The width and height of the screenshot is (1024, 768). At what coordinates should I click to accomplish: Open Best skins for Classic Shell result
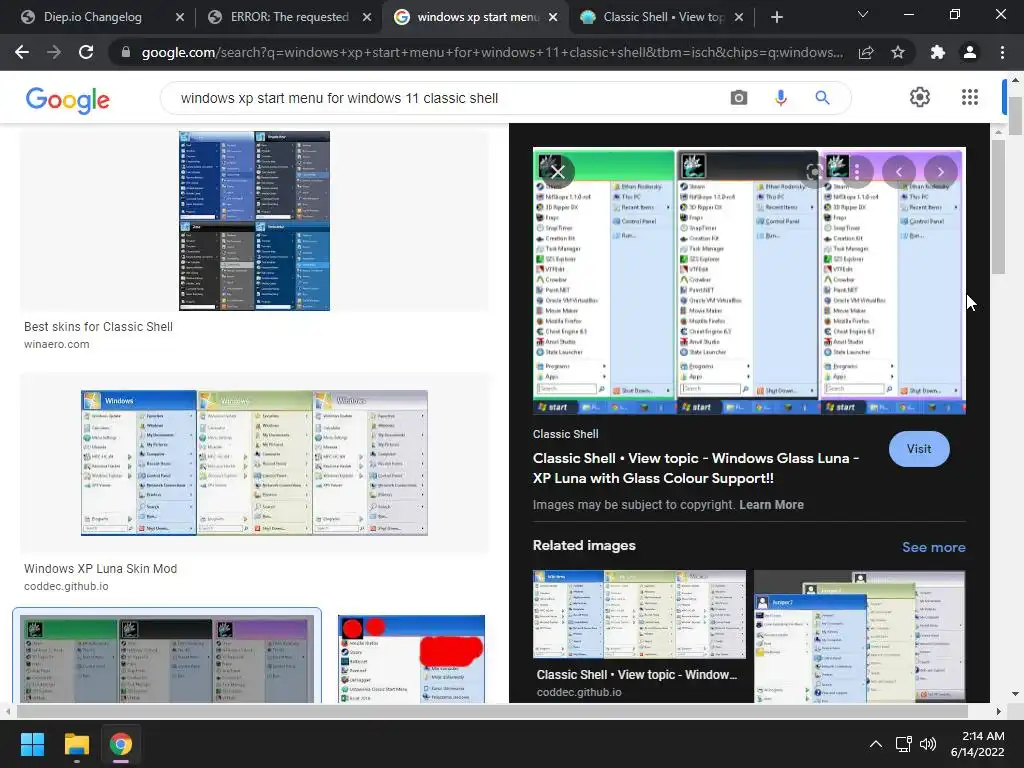pyautogui.click(x=99, y=327)
